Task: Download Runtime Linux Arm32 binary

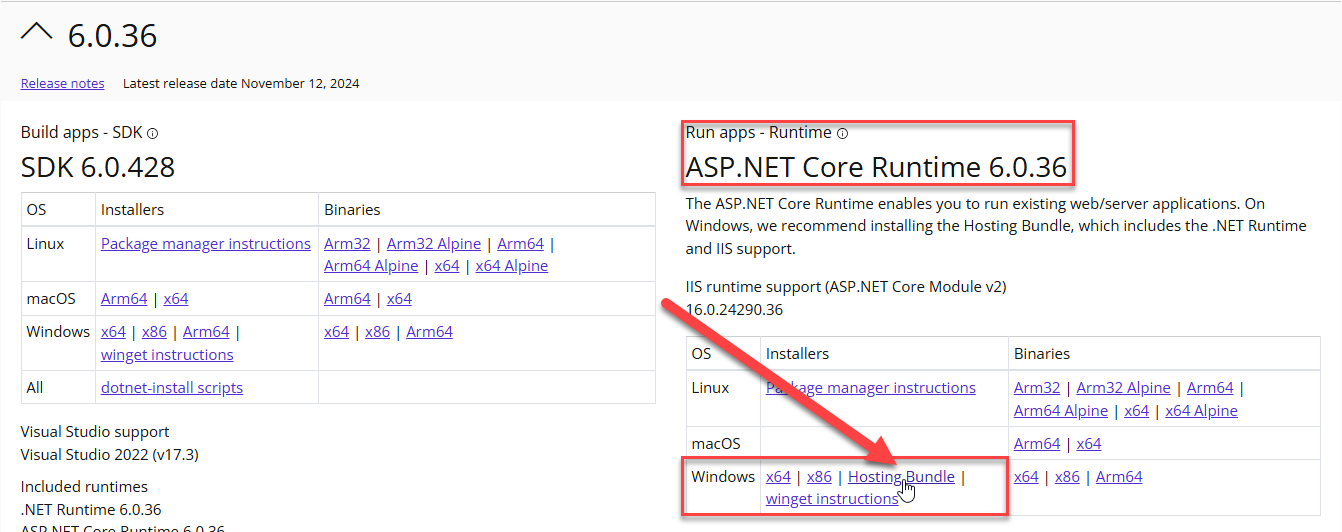Action: (1037, 388)
